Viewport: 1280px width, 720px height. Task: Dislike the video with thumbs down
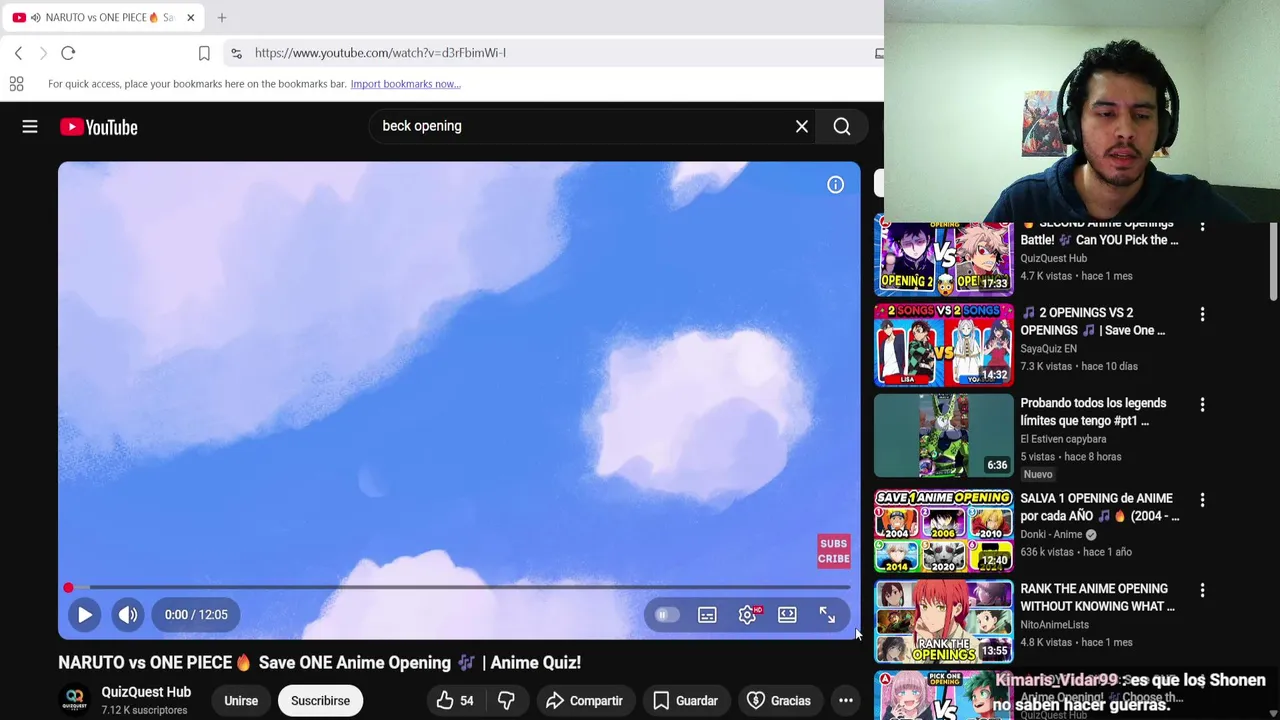506,701
